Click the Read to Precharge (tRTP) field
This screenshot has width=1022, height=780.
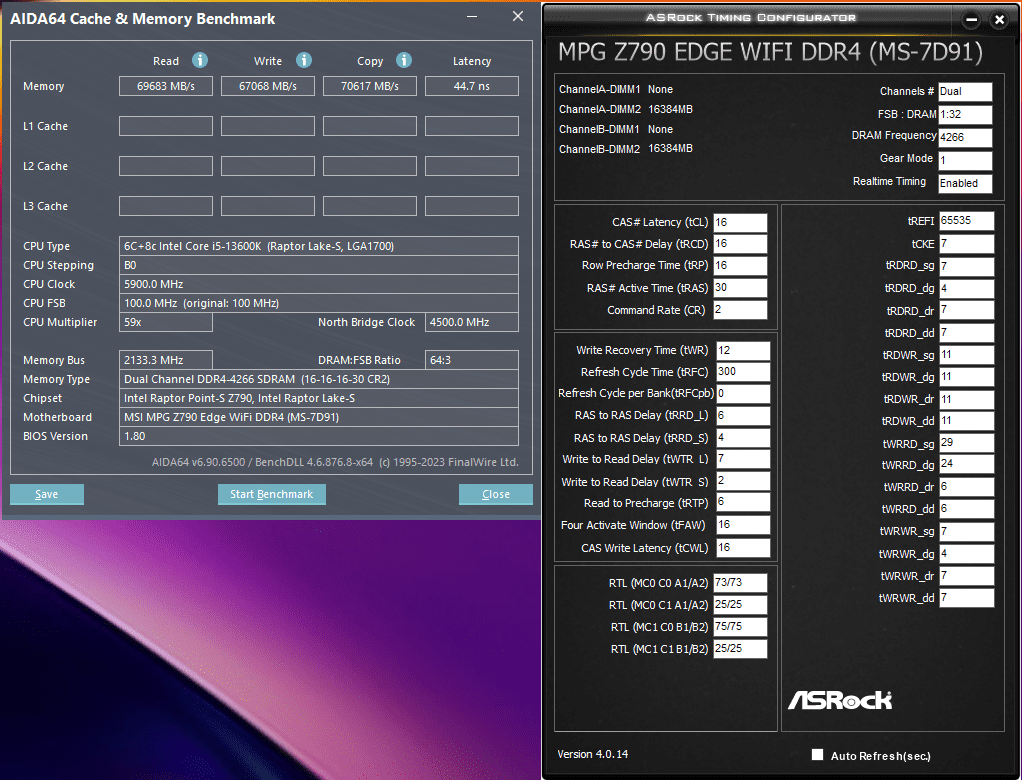point(743,502)
